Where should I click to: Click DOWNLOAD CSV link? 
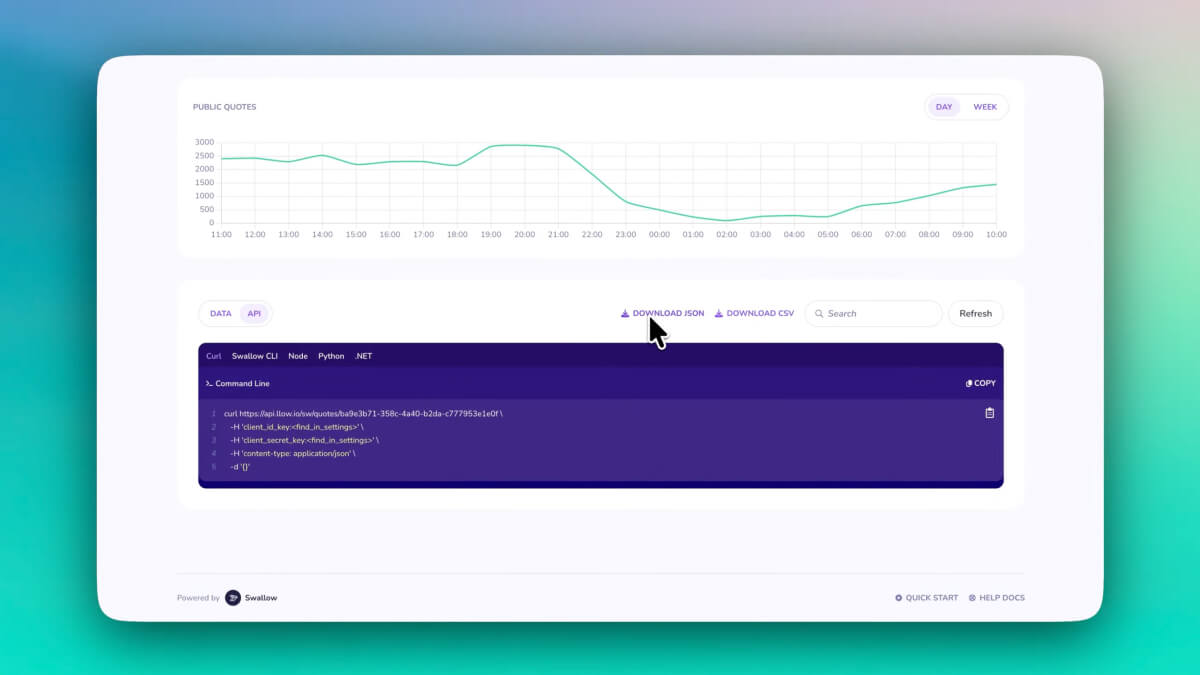754,314
